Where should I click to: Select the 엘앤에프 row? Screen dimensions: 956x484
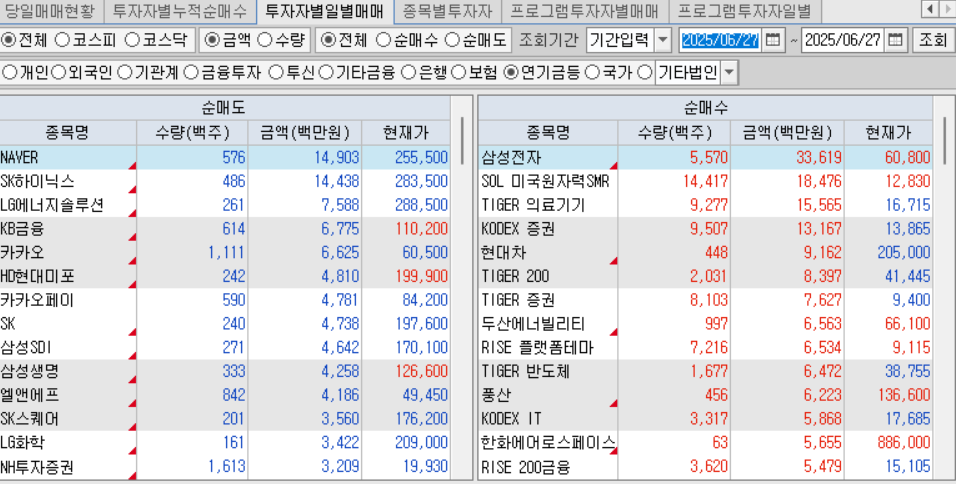point(224,395)
